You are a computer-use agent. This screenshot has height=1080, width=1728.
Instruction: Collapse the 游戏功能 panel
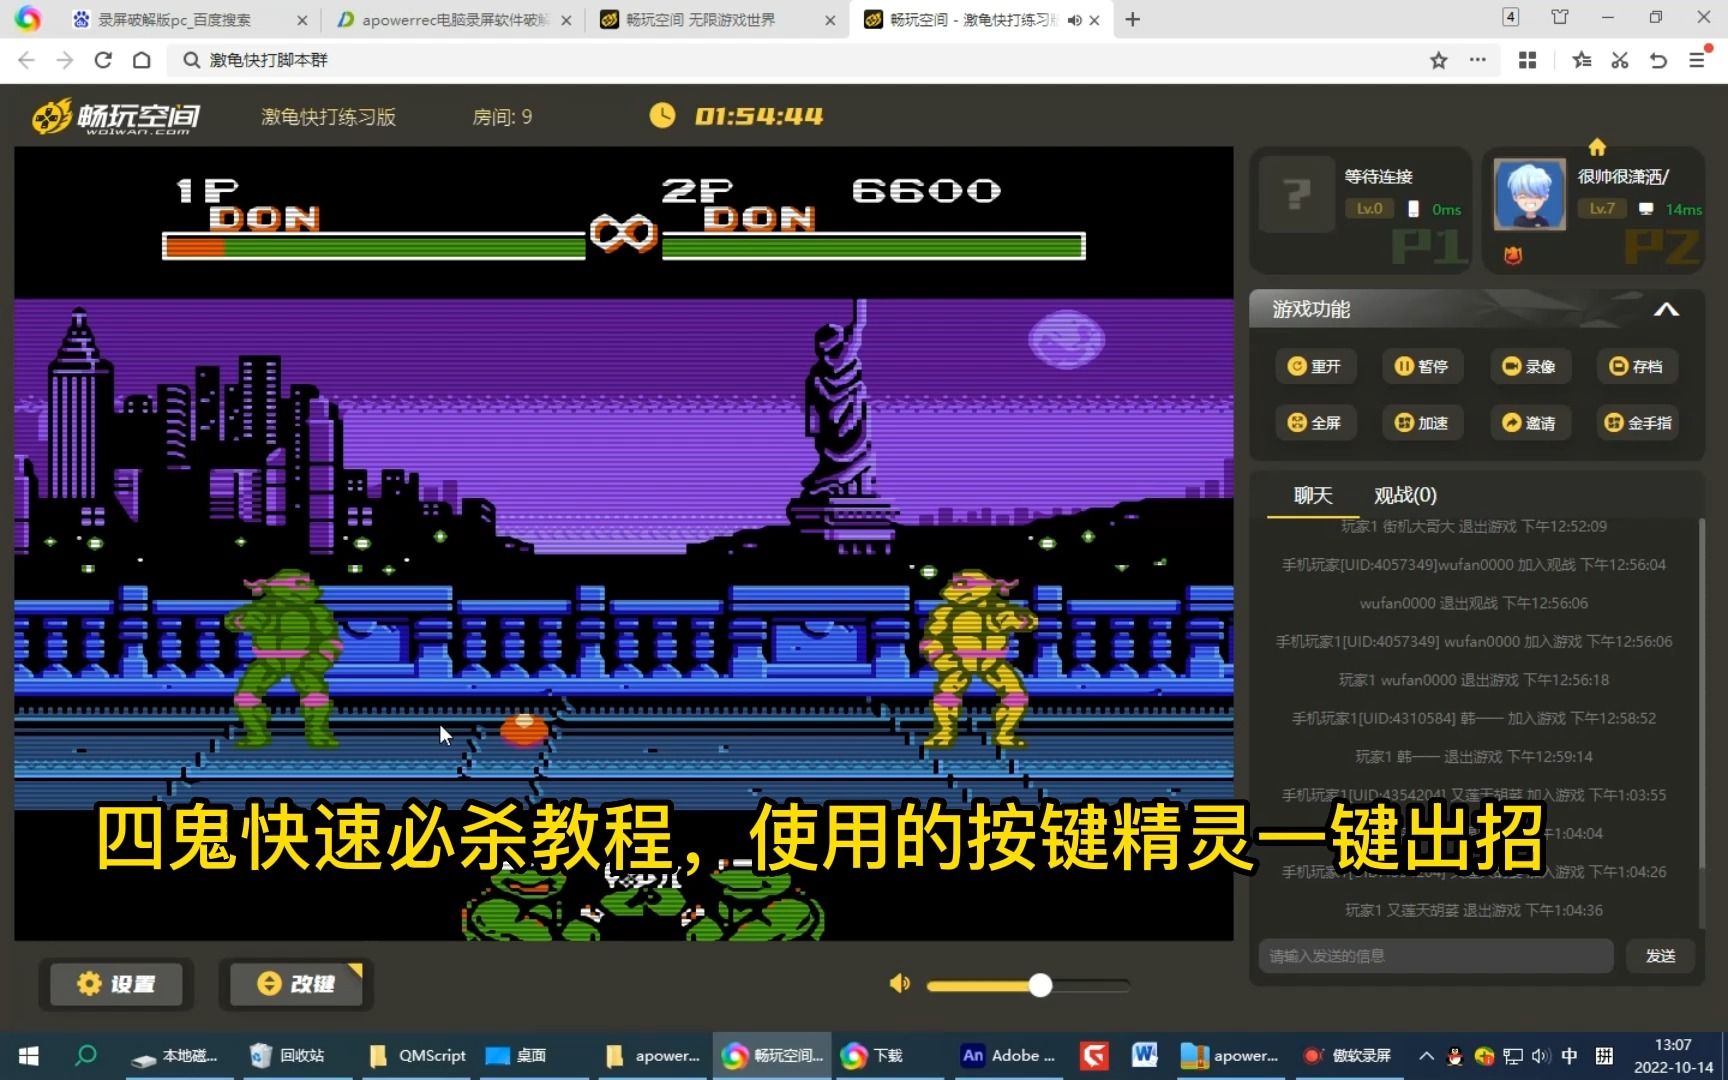(1666, 309)
